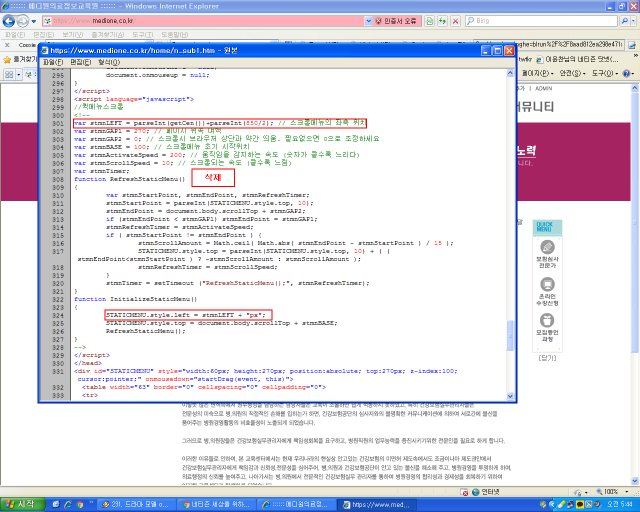
Task: Click the green Refresh page icon
Action: click(442, 21)
